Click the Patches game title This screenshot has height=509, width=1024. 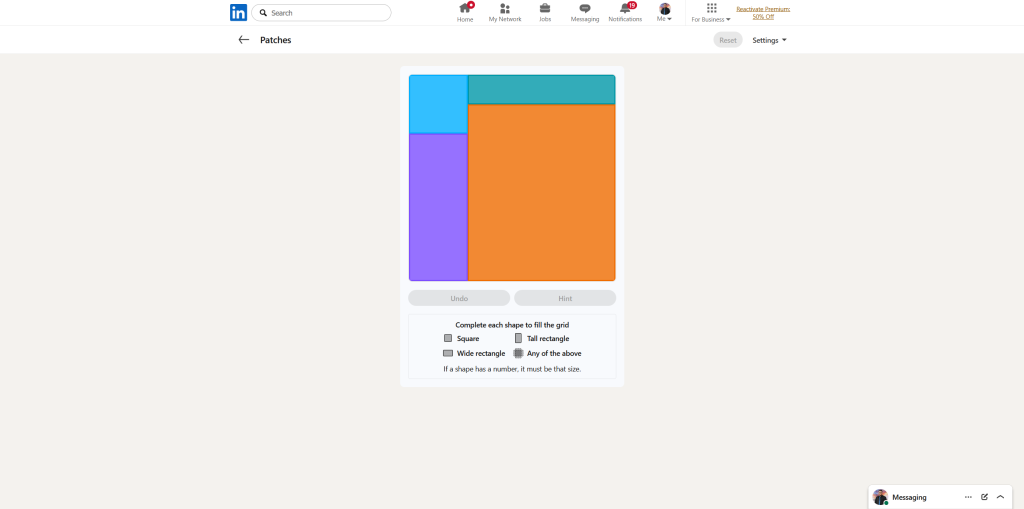click(276, 40)
